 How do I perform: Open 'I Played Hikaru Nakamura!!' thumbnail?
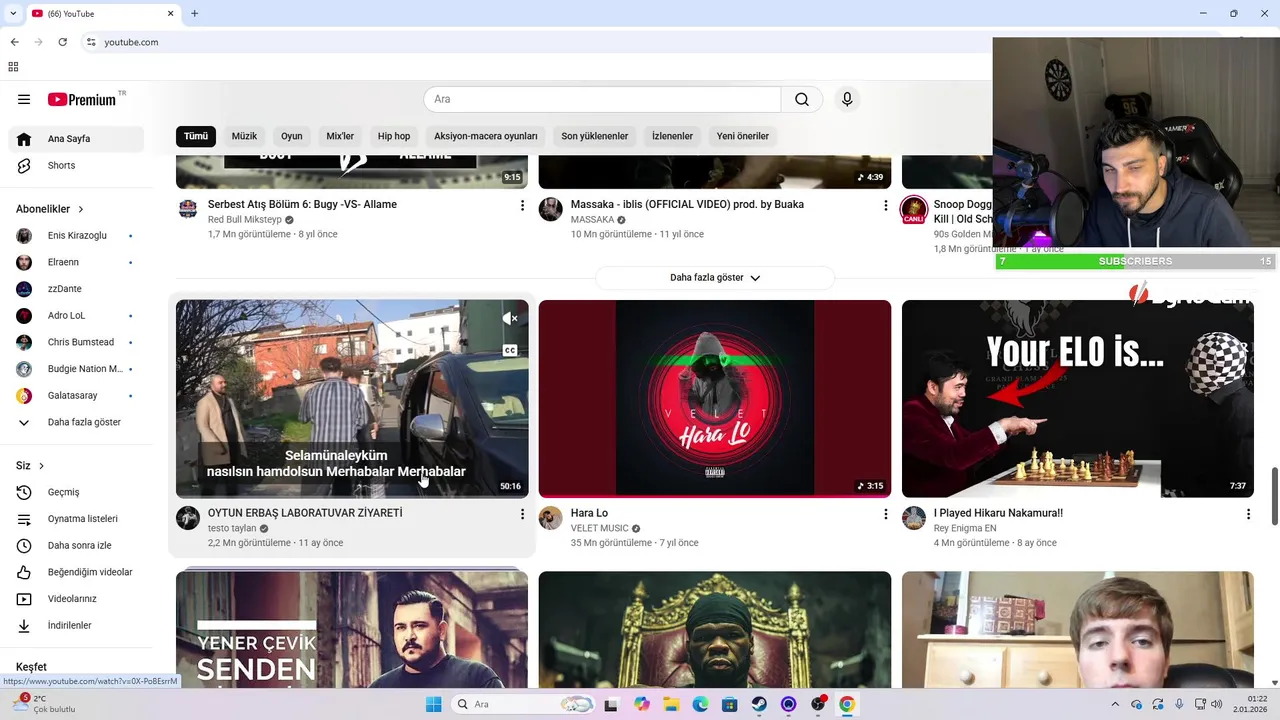[x=1078, y=399]
